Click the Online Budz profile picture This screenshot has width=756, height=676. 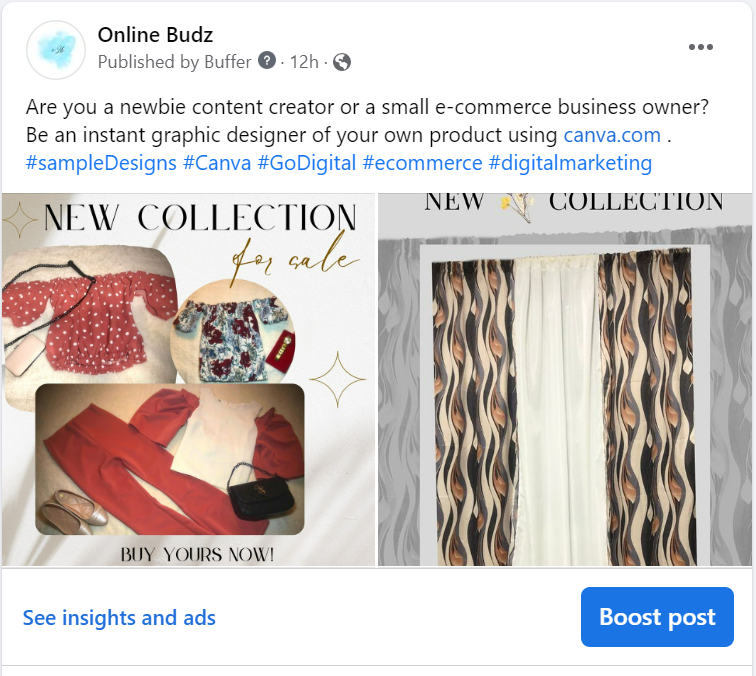click(x=55, y=49)
